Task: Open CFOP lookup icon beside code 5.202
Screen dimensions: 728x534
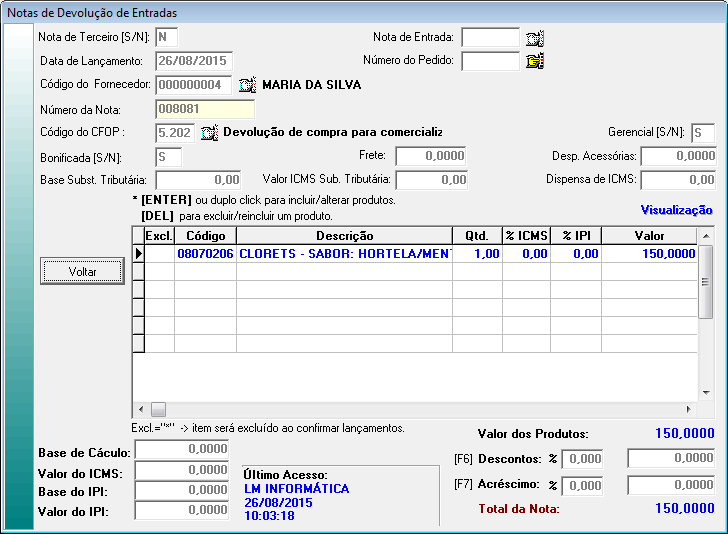Action: [x=209, y=132]
